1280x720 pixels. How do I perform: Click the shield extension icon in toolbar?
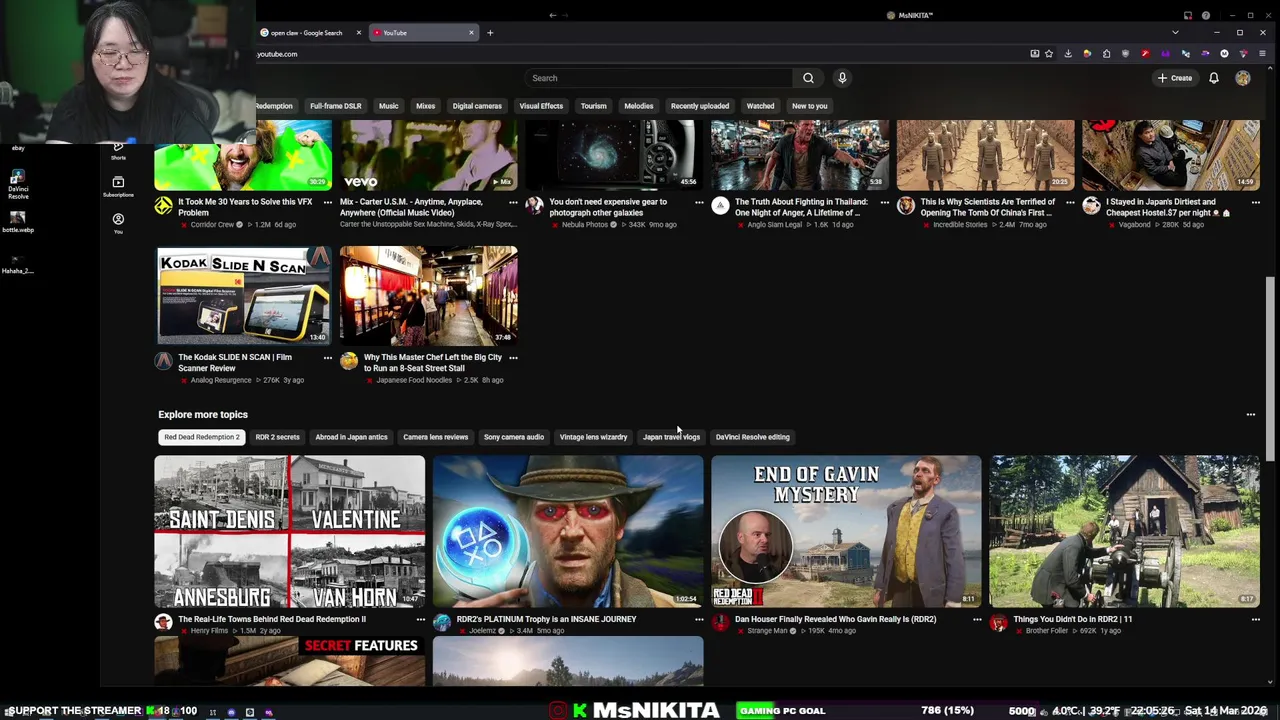(1125, 54)
